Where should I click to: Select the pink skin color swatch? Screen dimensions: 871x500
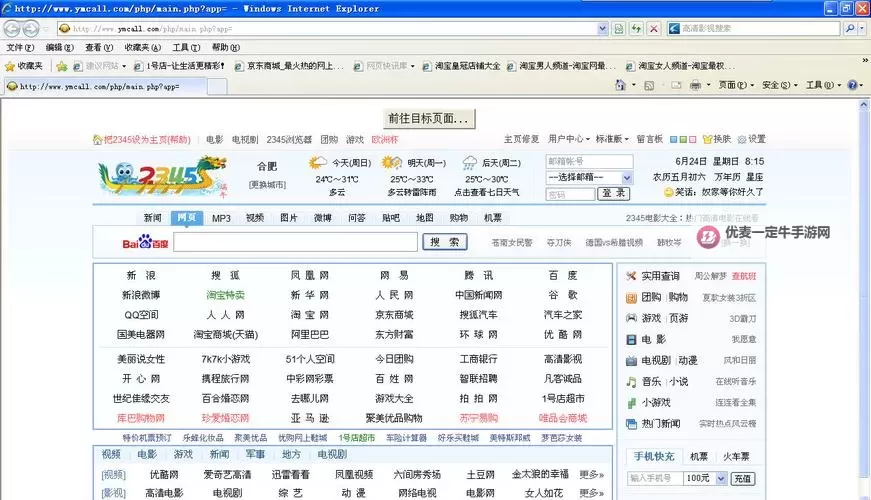tap(693, 139)
